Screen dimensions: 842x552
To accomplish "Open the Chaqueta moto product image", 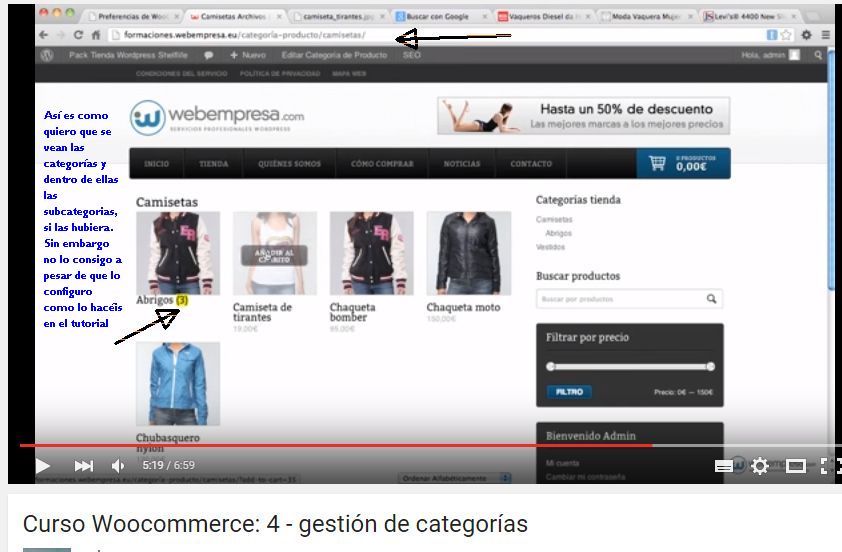I will [x=469, y=253].
